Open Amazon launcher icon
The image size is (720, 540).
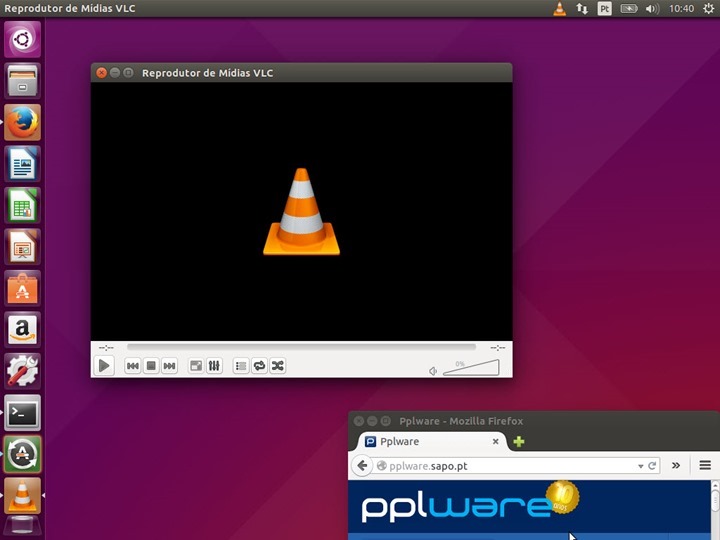point(22,330)
